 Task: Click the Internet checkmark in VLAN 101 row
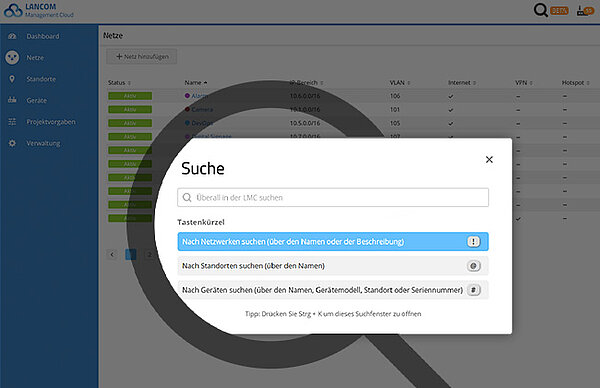(451, 110)
